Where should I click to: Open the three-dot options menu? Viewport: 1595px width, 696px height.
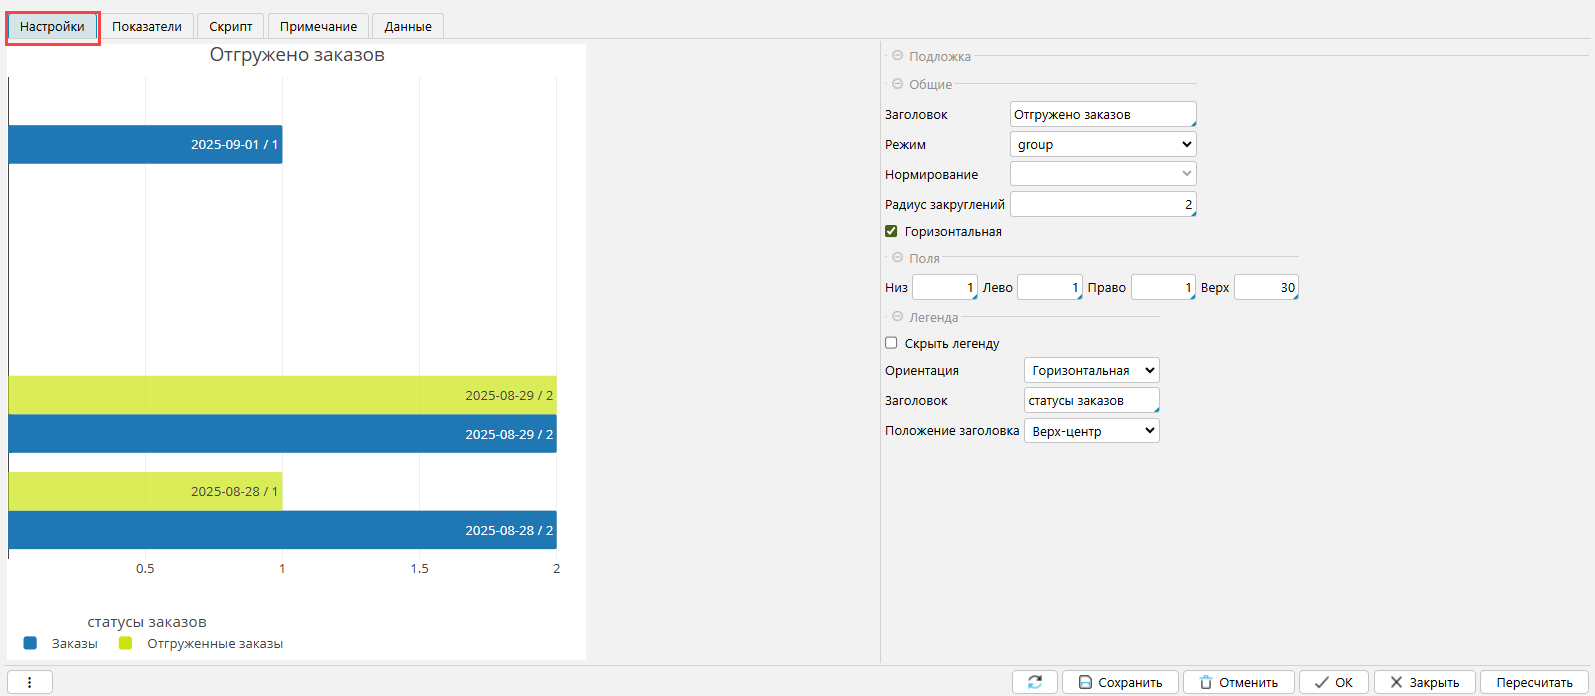point(30,682)
